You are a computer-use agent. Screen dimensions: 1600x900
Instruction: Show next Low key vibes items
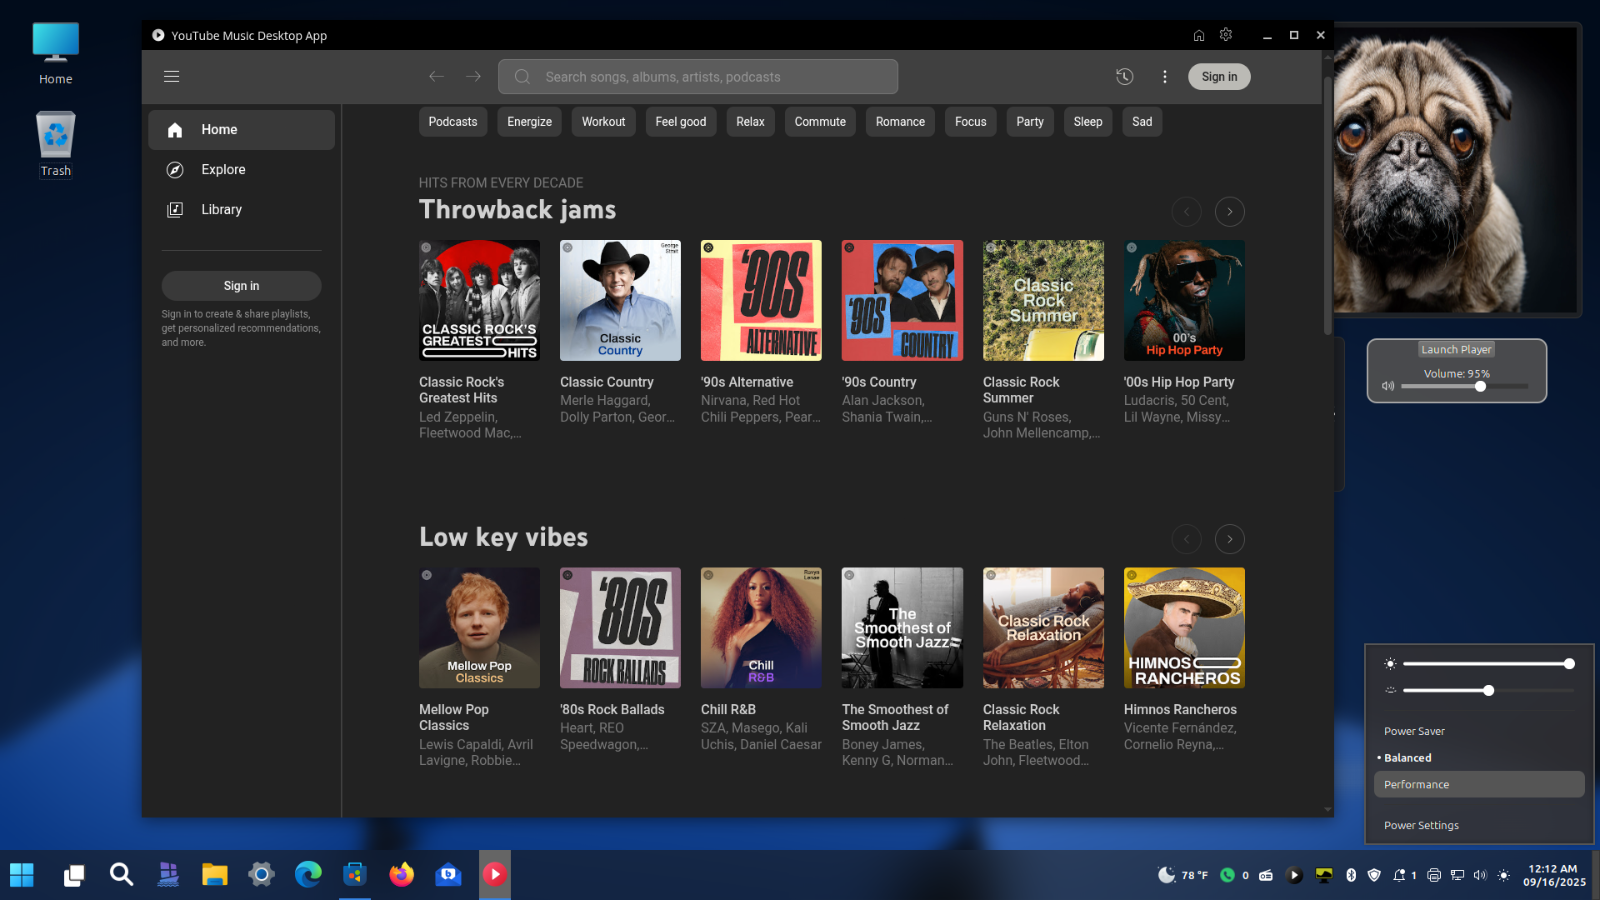pos(1229,540)
